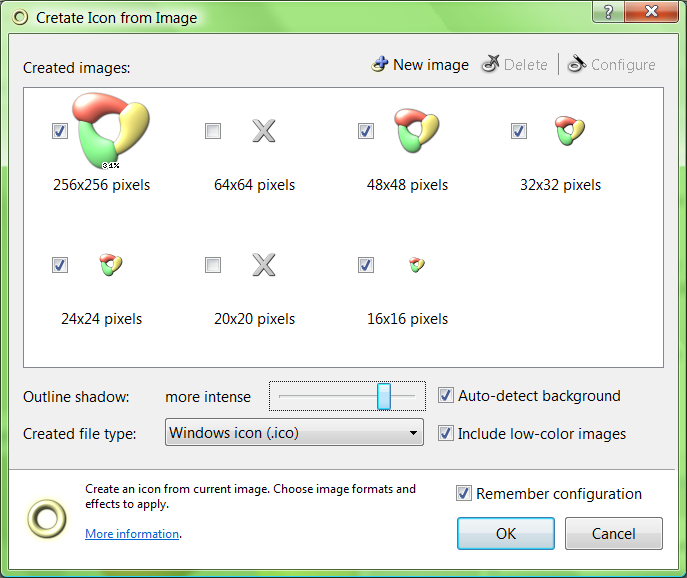Open the Created file type dropdown

294,433
